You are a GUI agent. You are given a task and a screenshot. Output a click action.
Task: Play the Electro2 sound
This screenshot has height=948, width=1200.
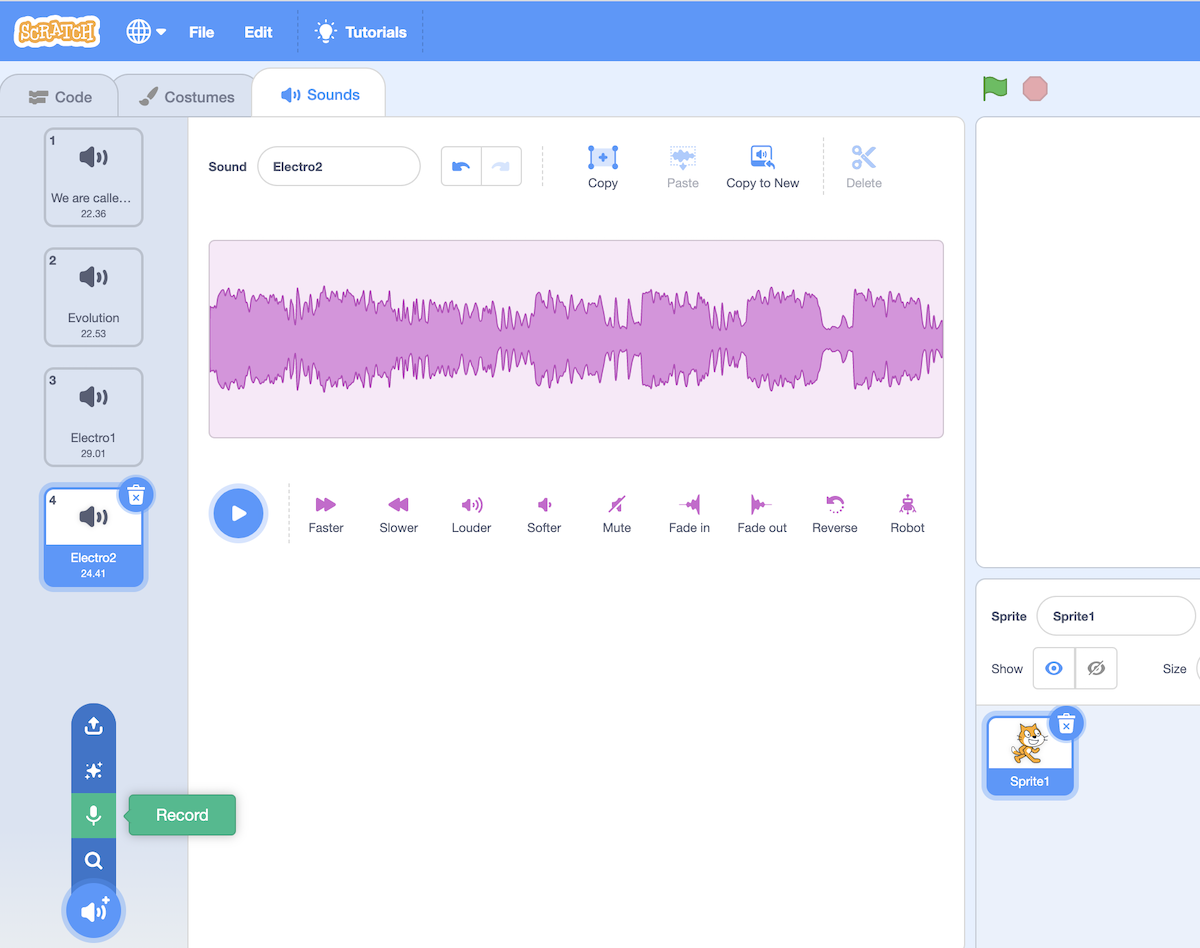pyautogui.click(x=239, y=513)
